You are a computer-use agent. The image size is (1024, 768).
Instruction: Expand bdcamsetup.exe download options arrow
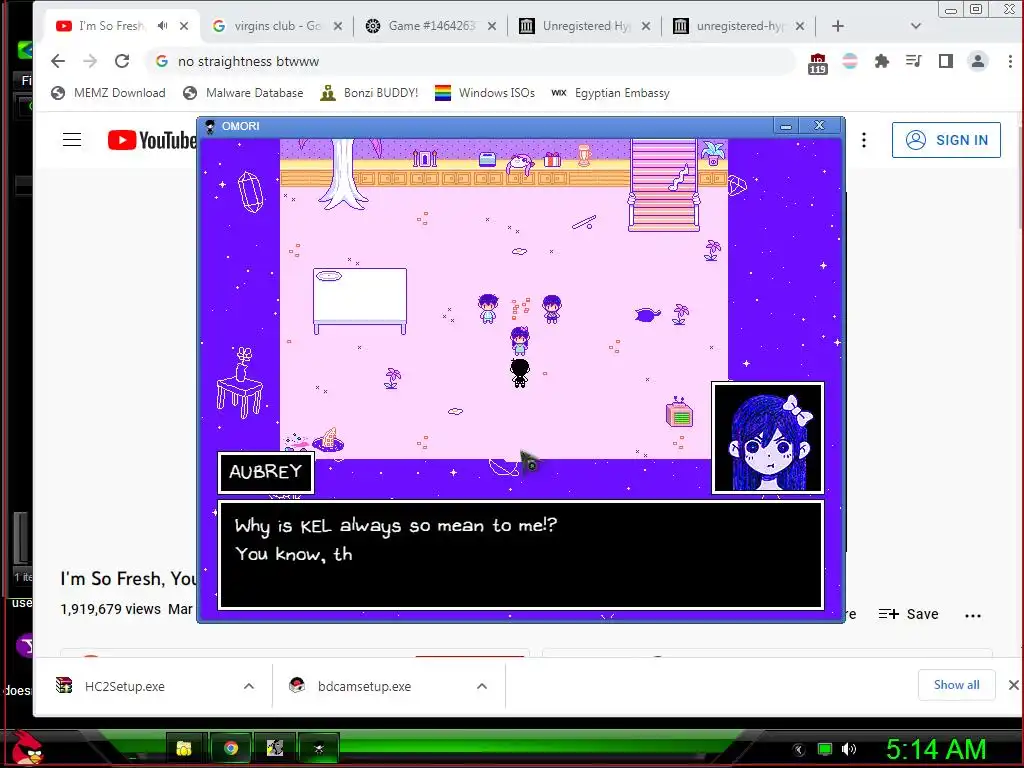[x=482, y=686]
